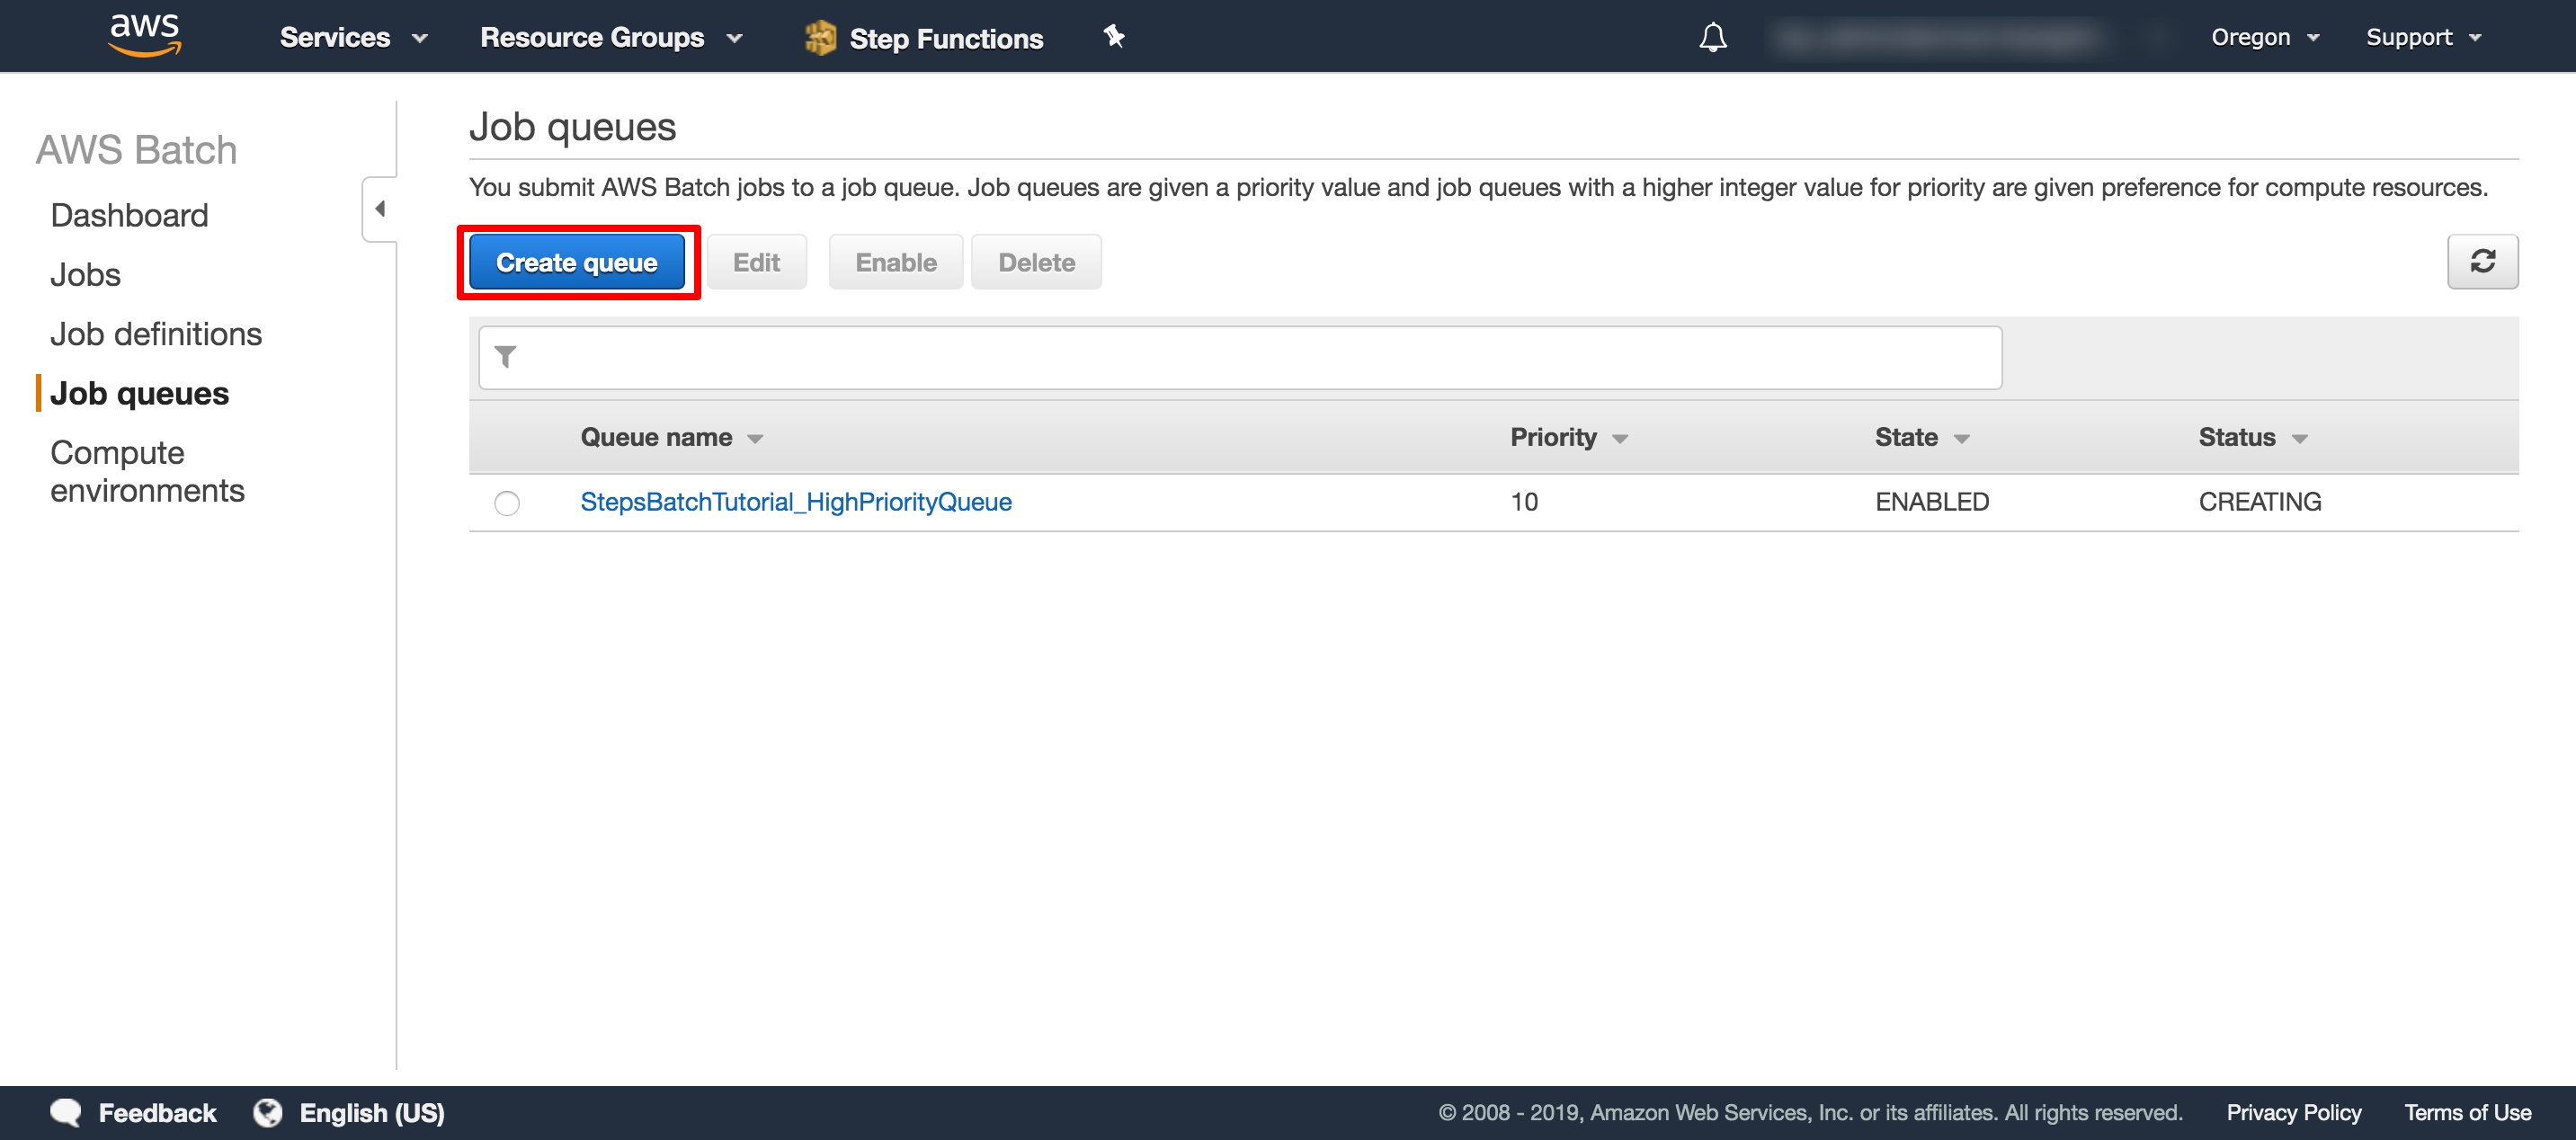Click the CREATING status cell

[x=2259, y=502]
